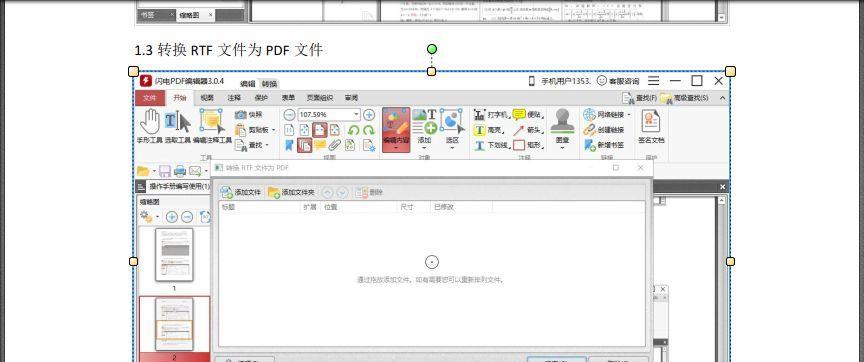Switch to the Form (表单) ribbon tab
This screenshot has width=864, height=362.
coord(288,98)
